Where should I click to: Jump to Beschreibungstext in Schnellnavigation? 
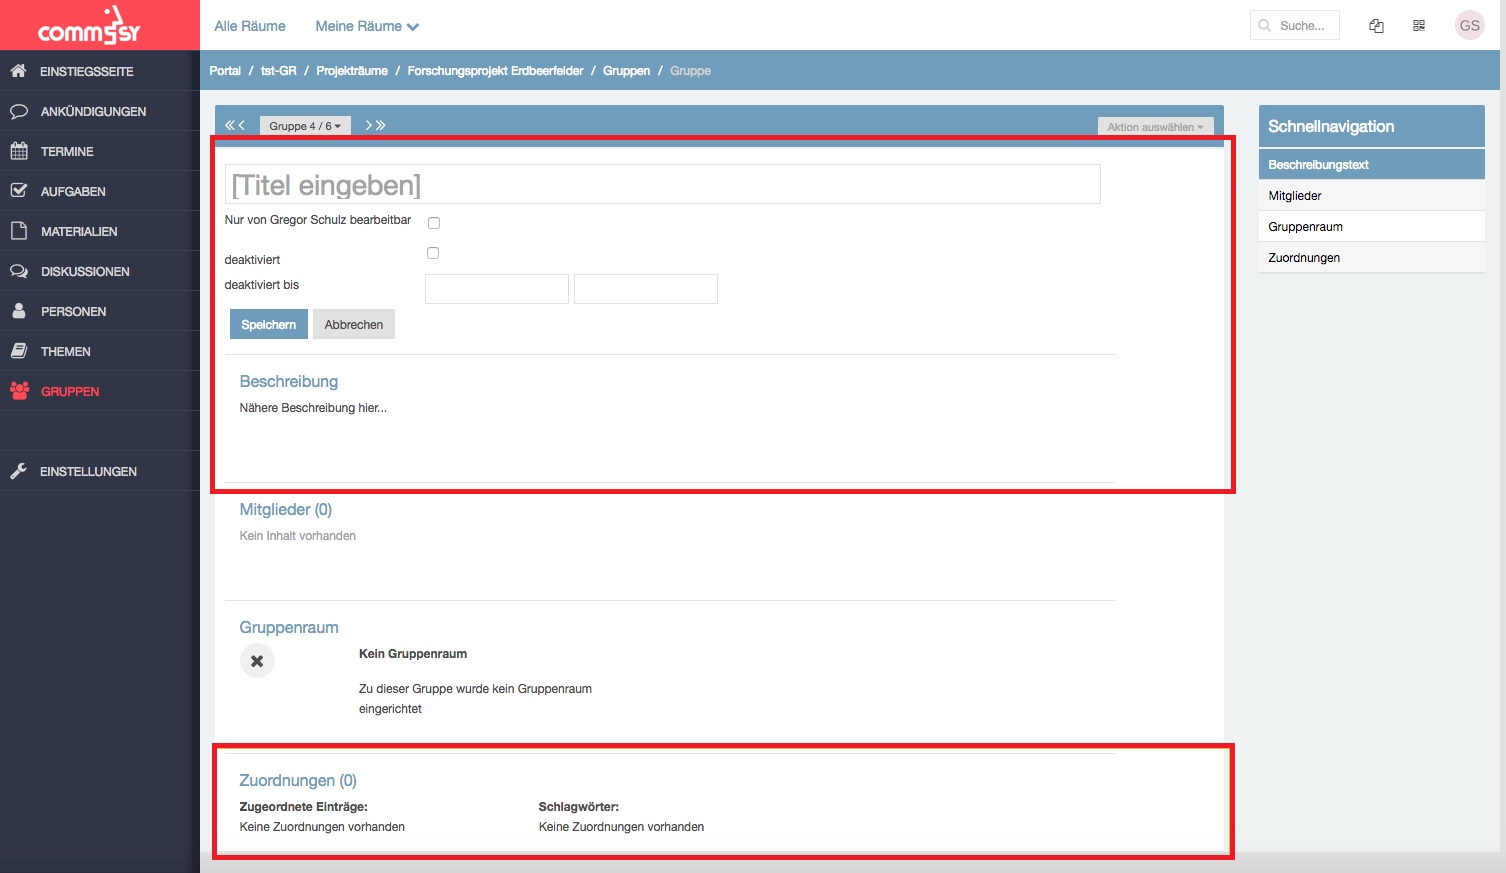tap(1371, 164)
